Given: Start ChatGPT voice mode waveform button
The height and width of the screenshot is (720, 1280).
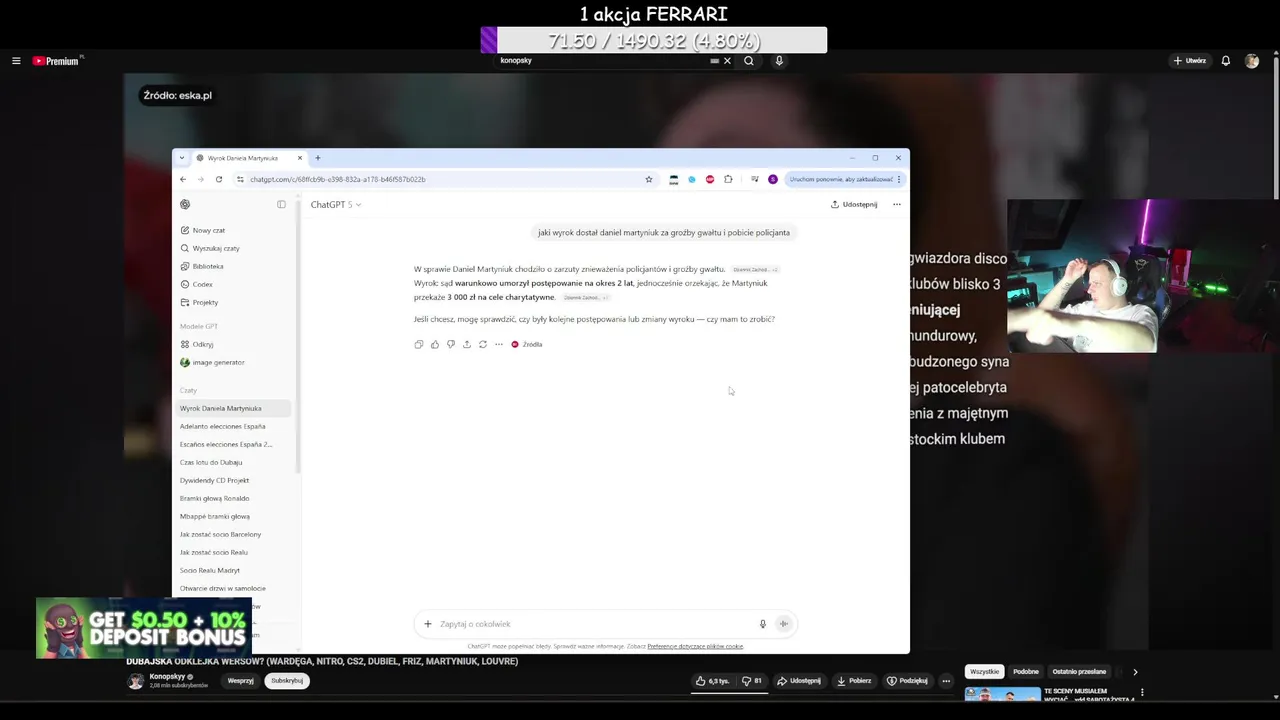Looking at the screenshot, I should click(x=784, y=624).
